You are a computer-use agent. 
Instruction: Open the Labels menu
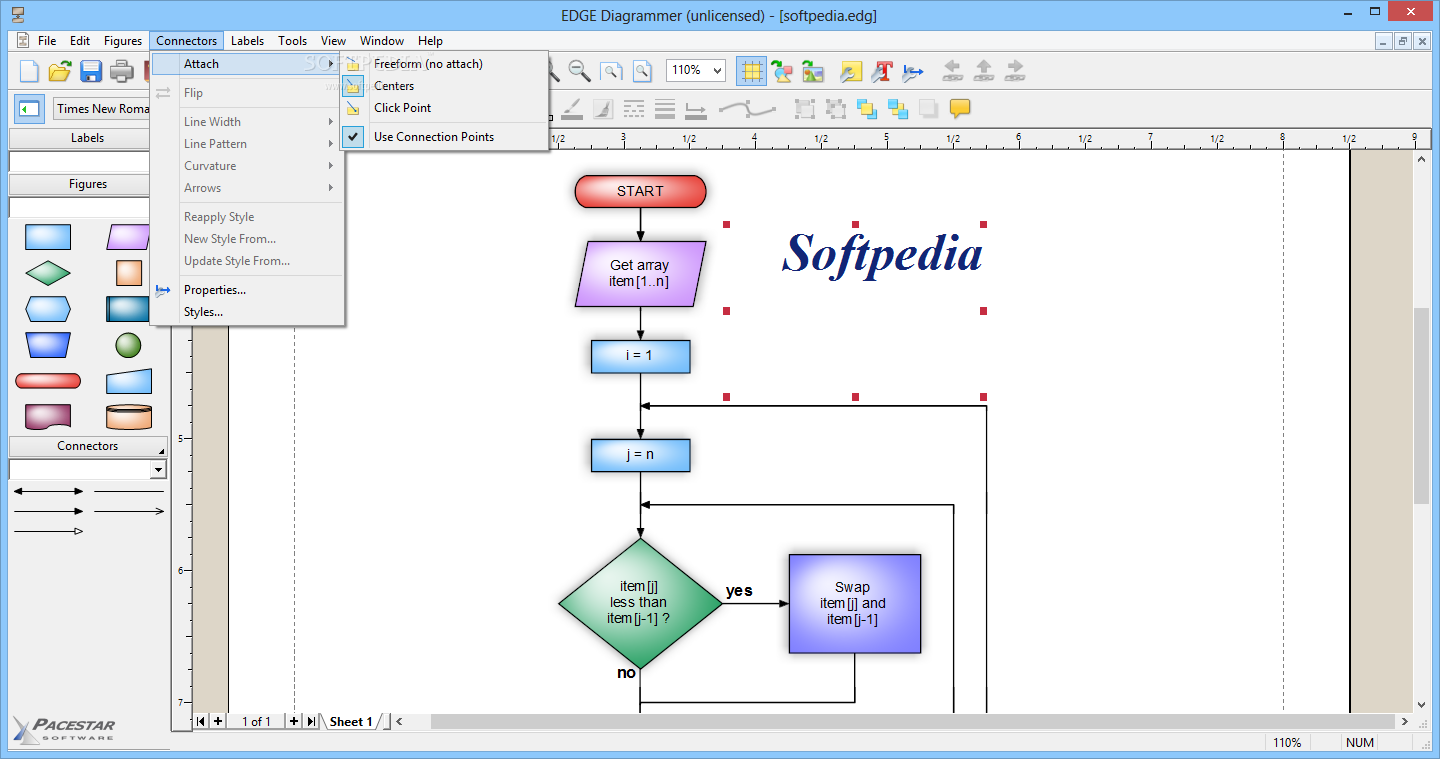(x=247, y=41)
